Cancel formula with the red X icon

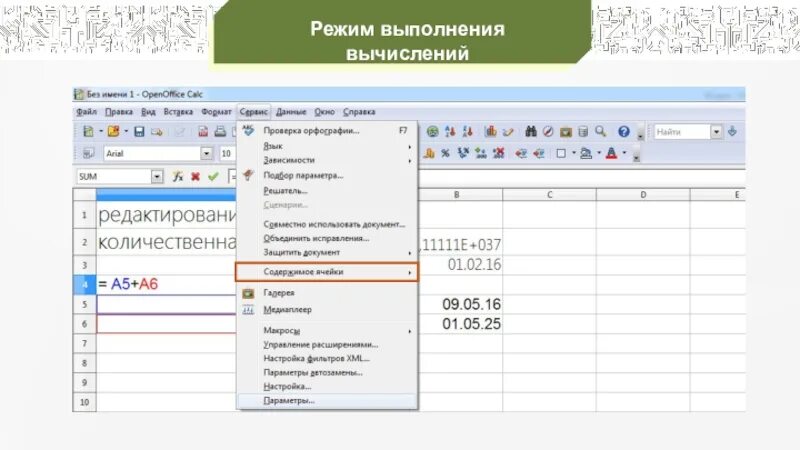click(x=195, y=177)
